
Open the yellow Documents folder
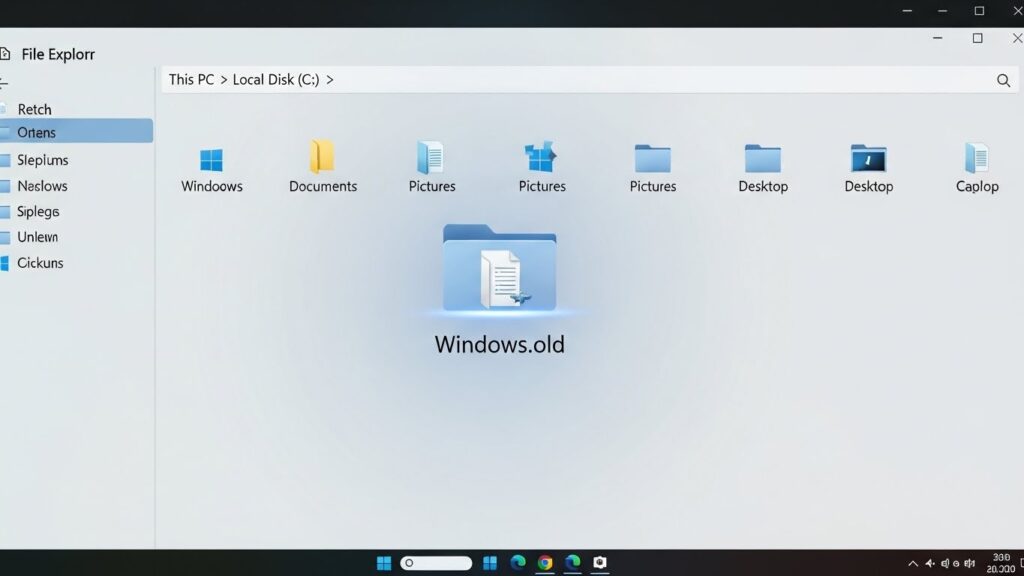(322, 159)
